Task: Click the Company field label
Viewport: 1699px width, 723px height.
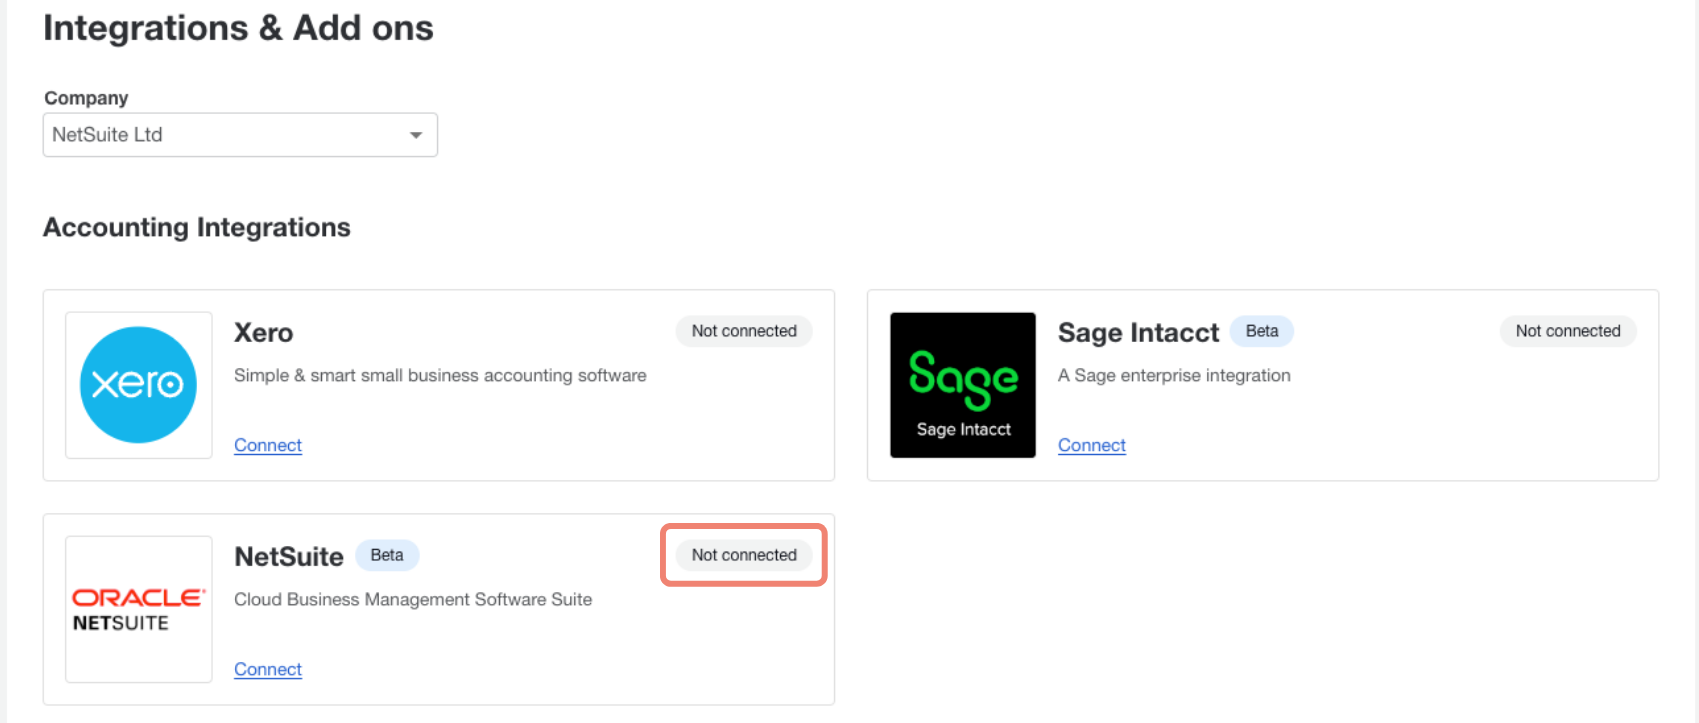Action: [86, 98]
